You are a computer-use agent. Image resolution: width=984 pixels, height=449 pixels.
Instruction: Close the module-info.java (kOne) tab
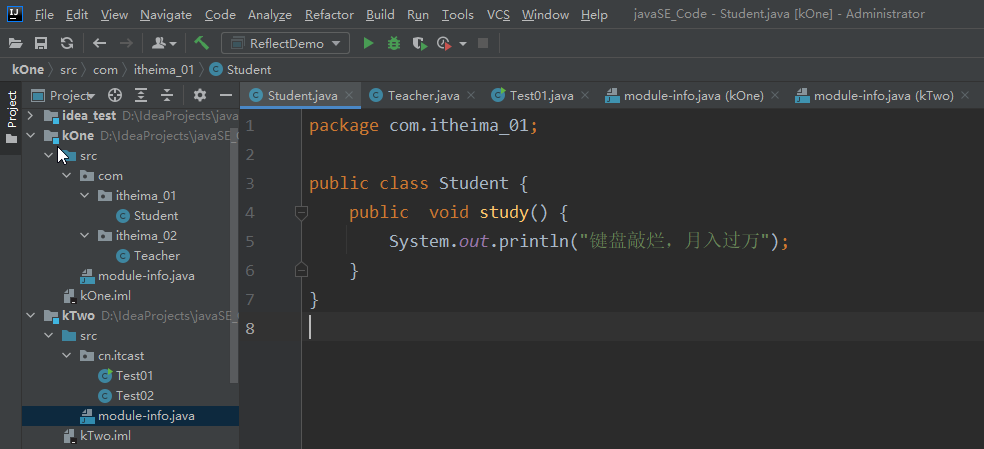(774, 95)
